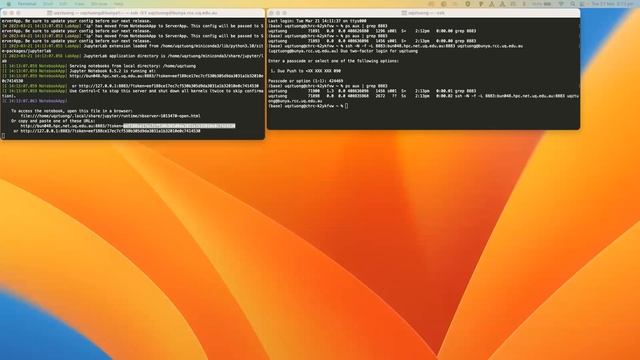Click the file:///home nbserver open.html path
Image resolution: width=640 pixels, height=360 pixels.
point(110,116)
